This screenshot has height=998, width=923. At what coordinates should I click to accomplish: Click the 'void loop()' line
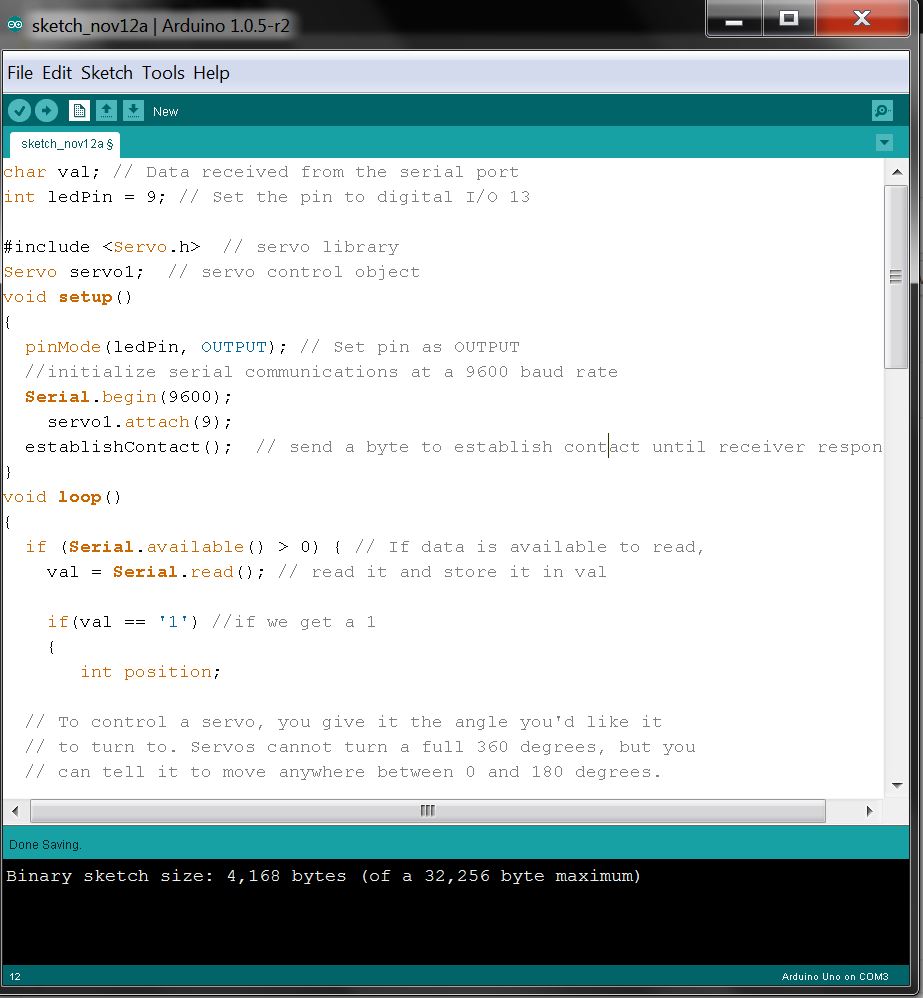[62, 497]
